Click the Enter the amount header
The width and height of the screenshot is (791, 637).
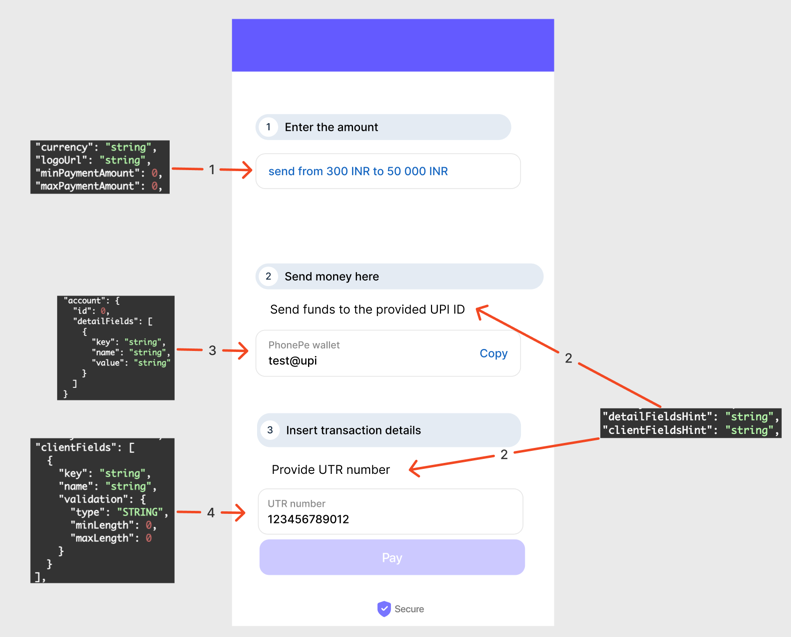(x=331, y=127)
